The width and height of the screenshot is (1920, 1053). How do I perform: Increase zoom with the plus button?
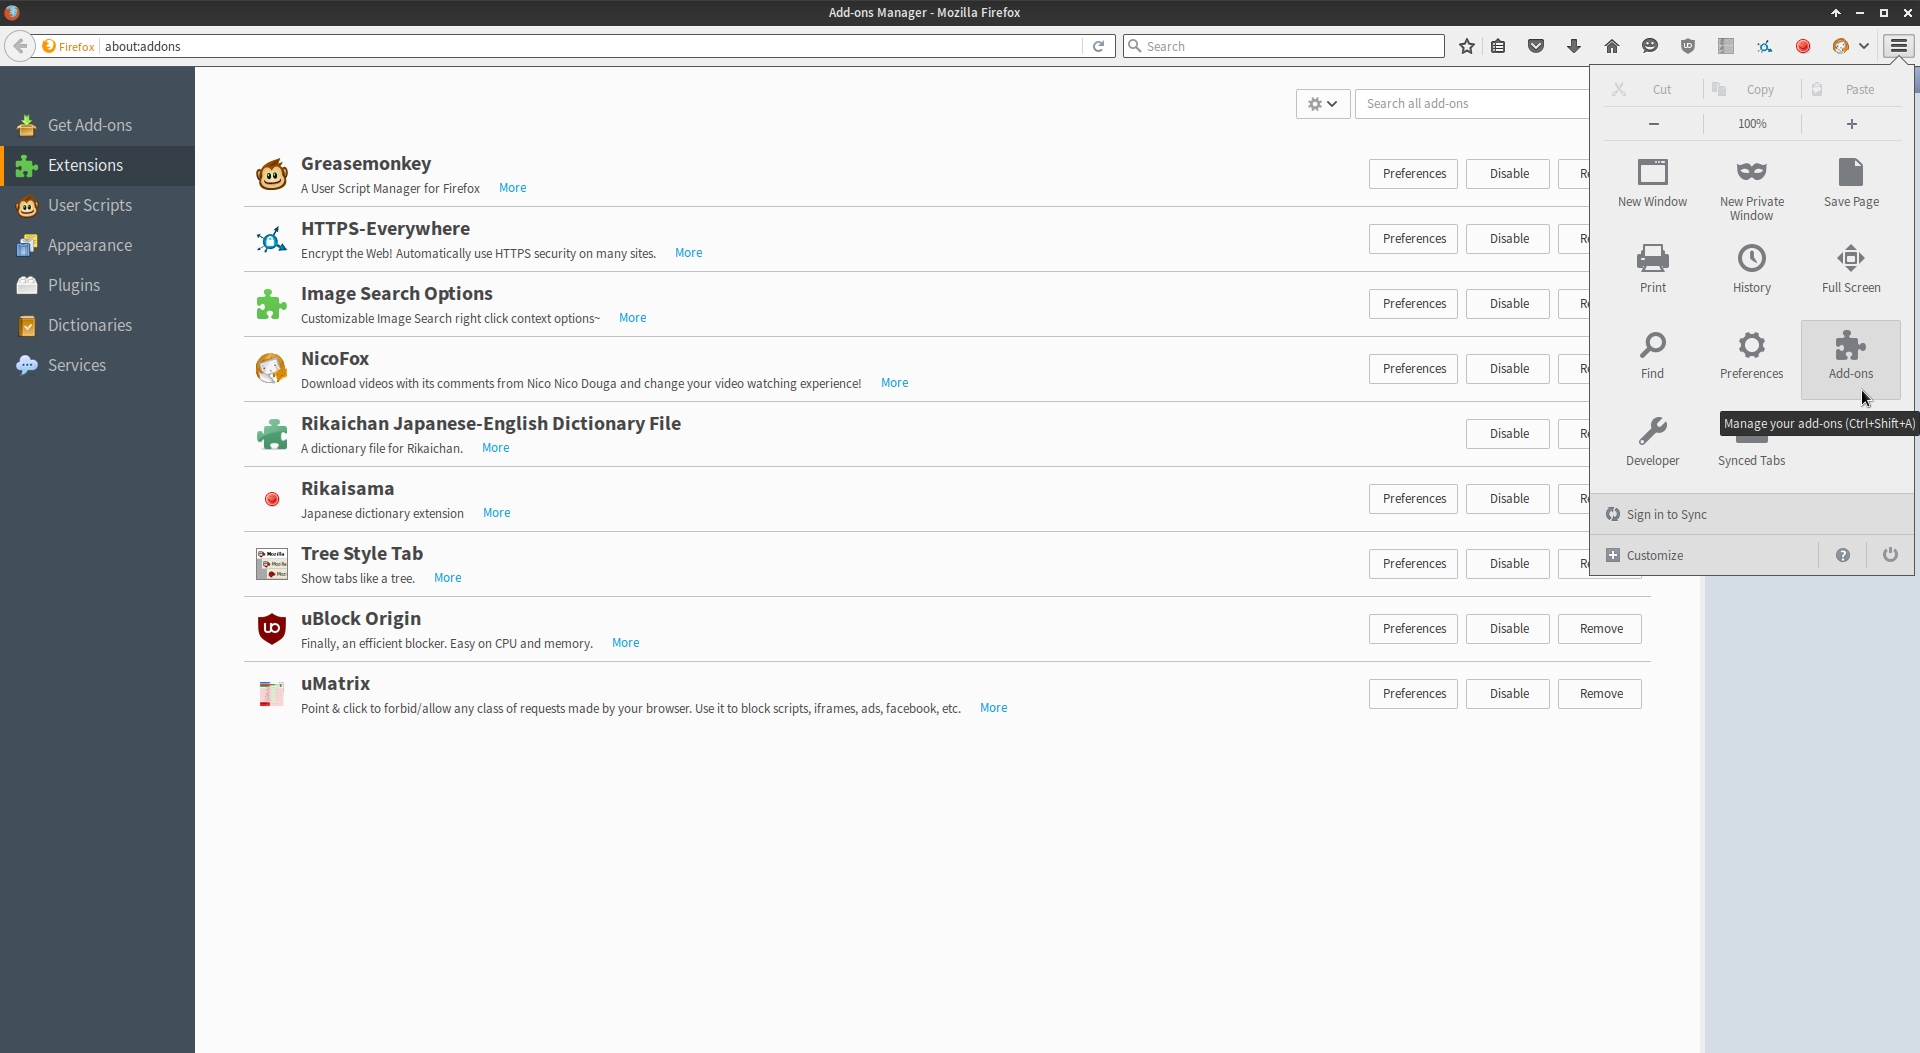click(x=1851, y=124)
